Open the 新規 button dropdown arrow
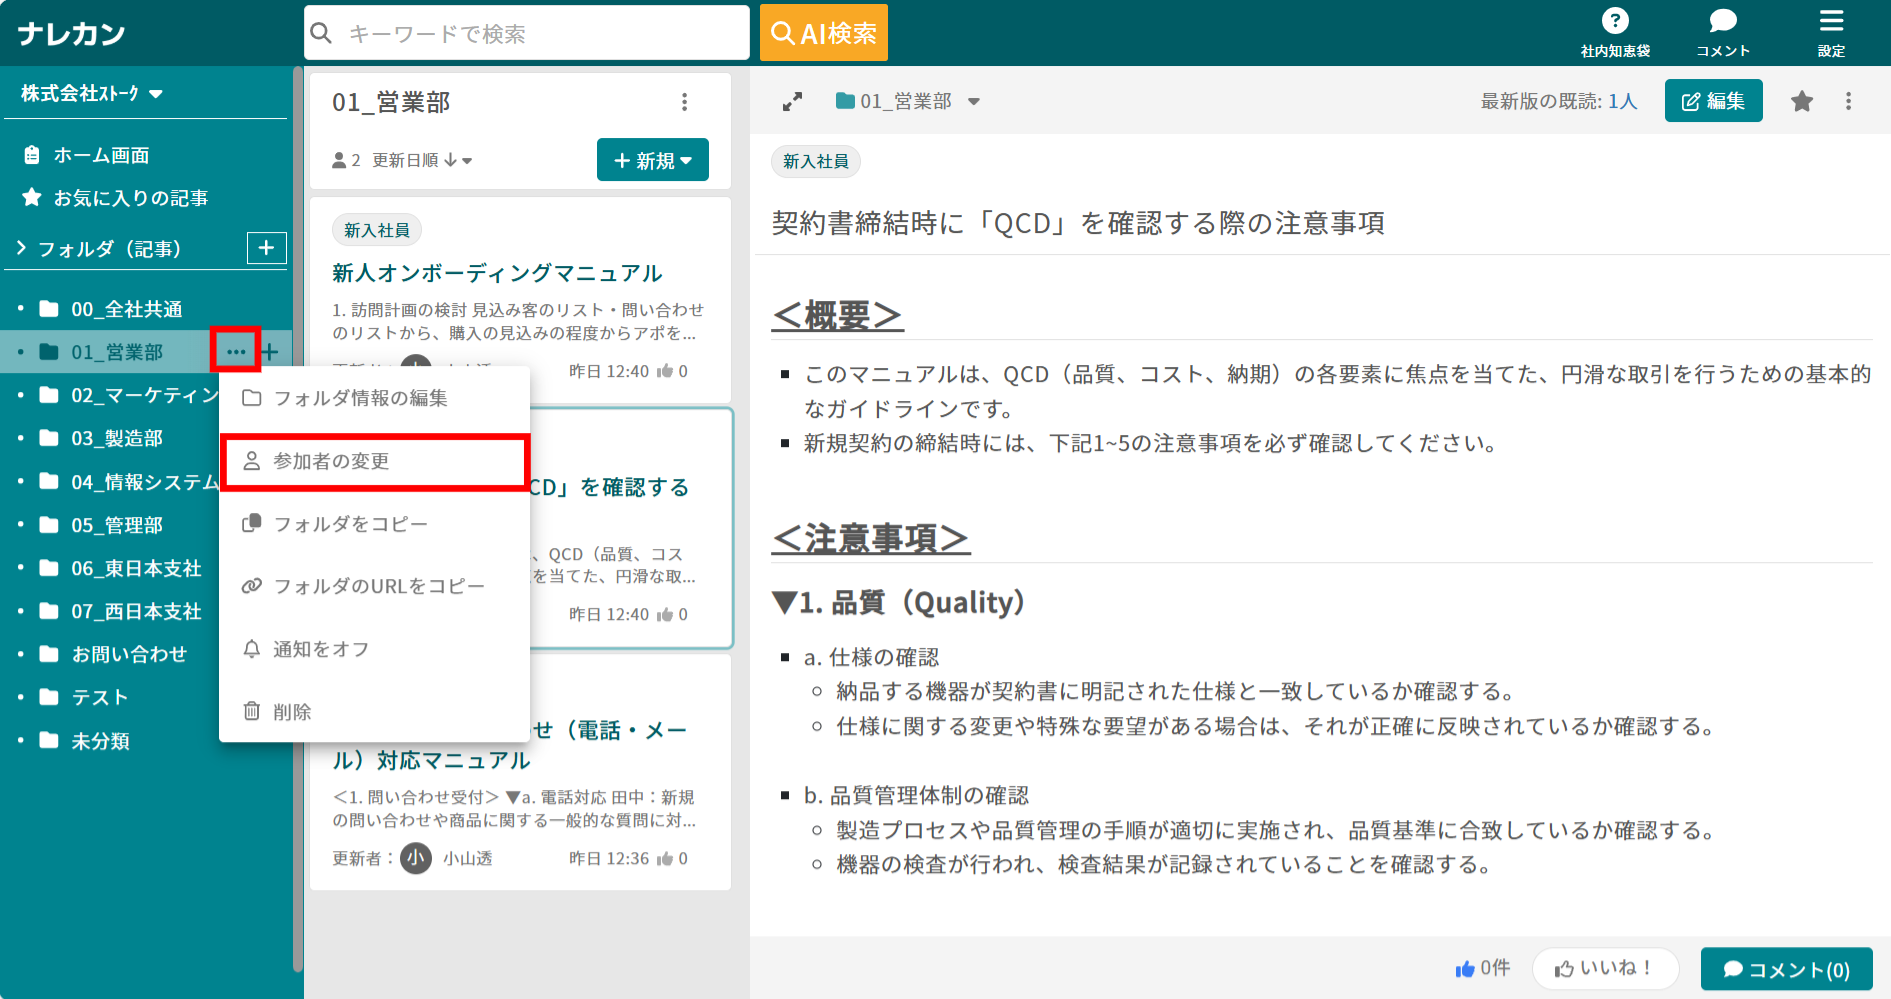 tap(686, 159)
